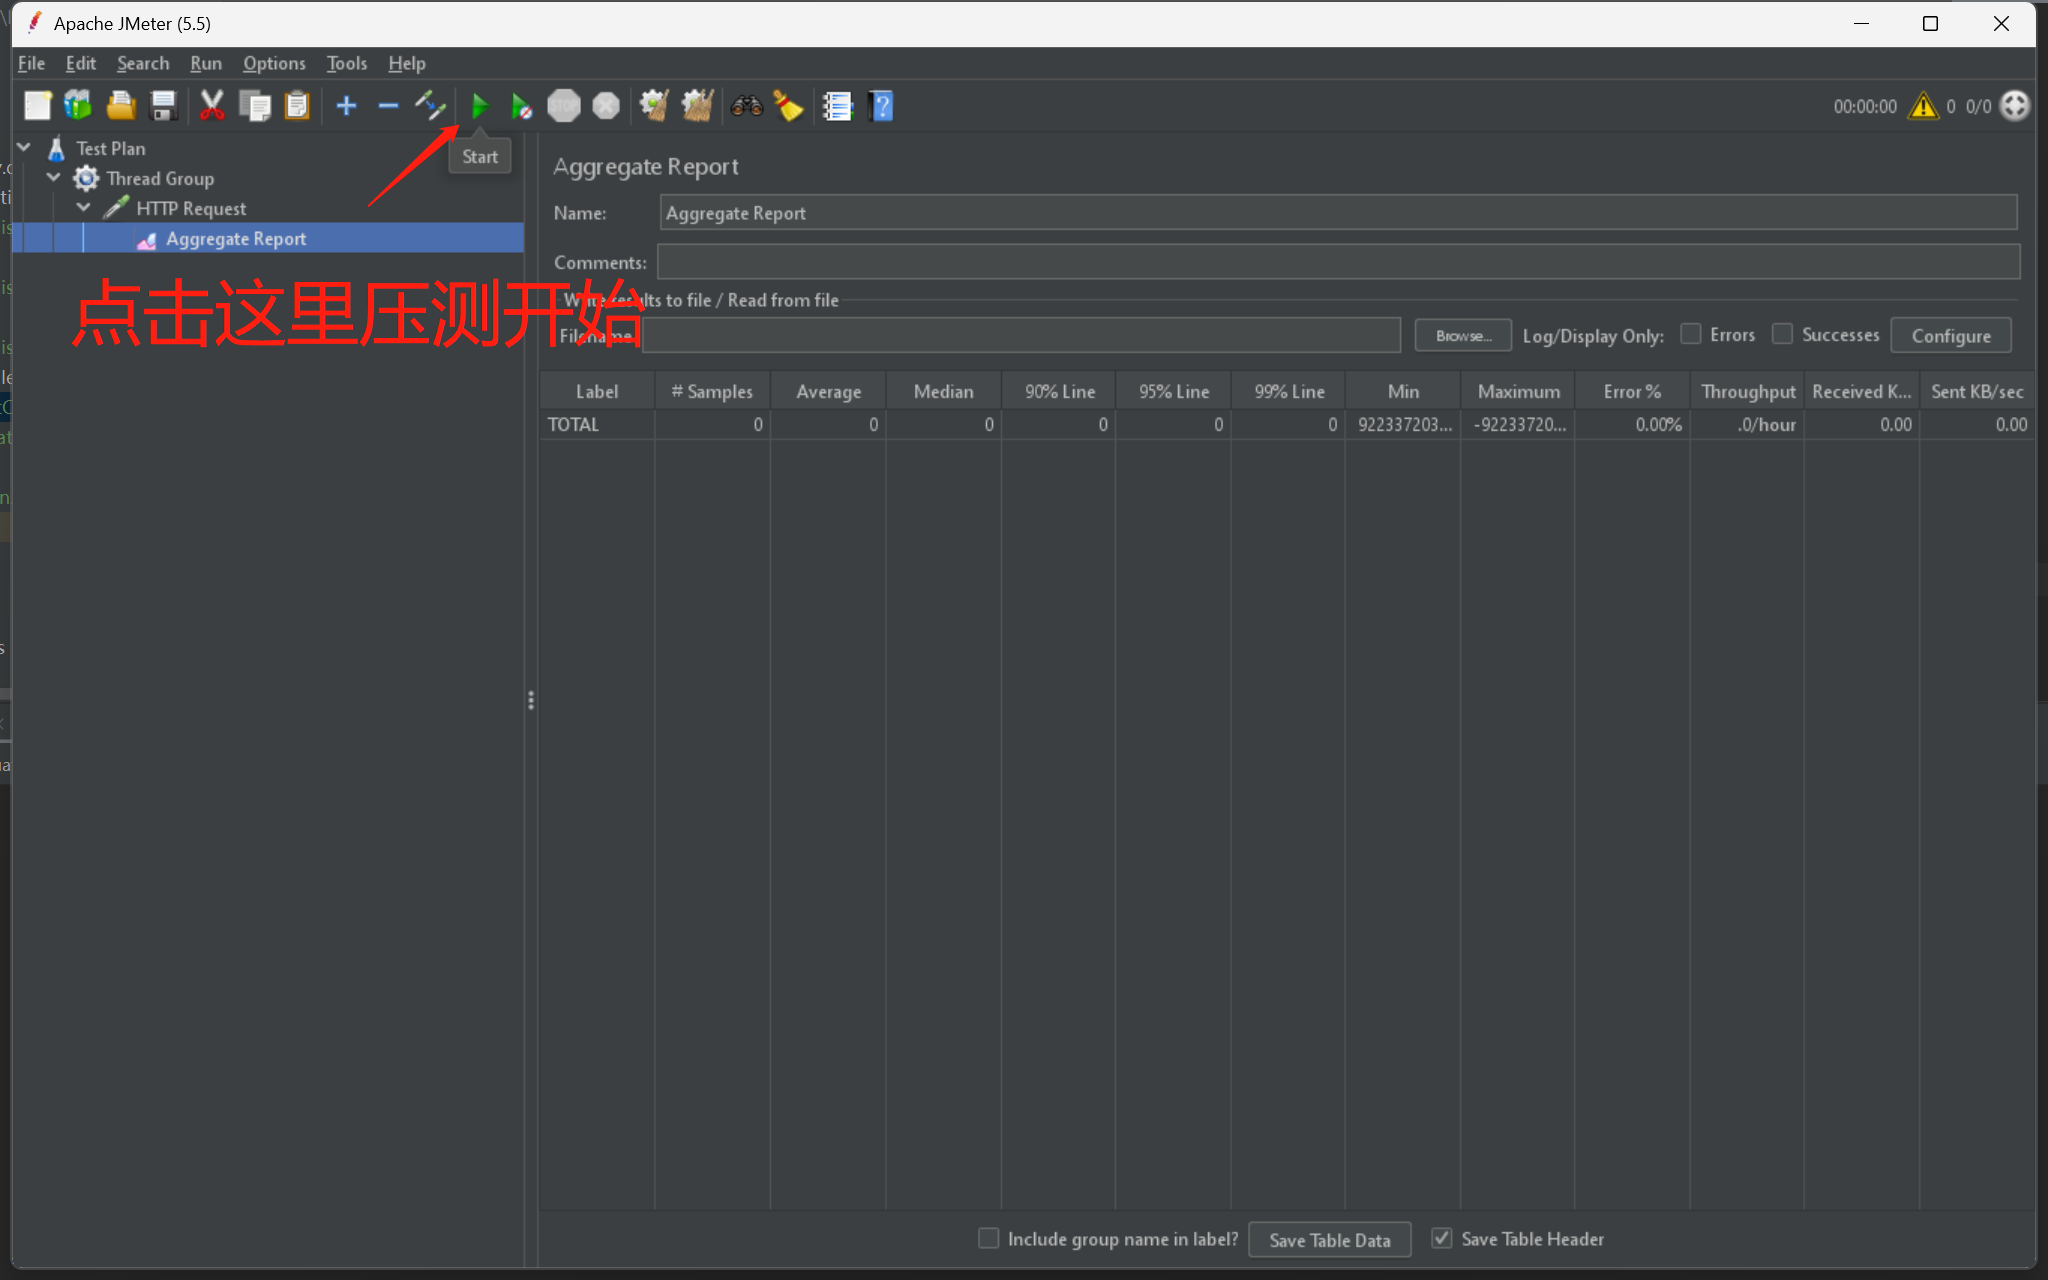Collapse the HTTP Request node arrow
Viewport: 2048px width, 1280px height.
pos(84,208)
